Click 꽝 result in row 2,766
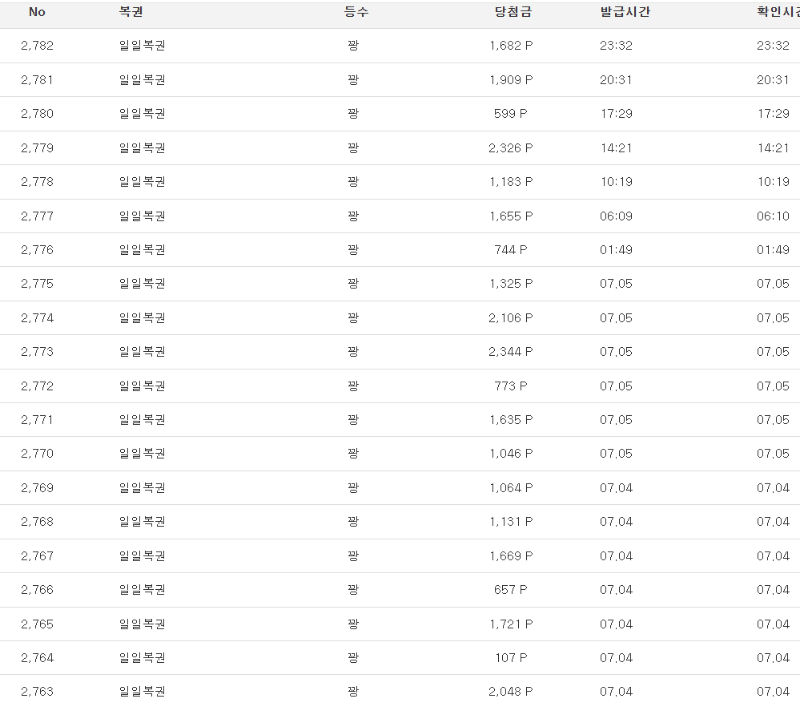This screenshot has height=727, width=800. click(x=353, y=590)
